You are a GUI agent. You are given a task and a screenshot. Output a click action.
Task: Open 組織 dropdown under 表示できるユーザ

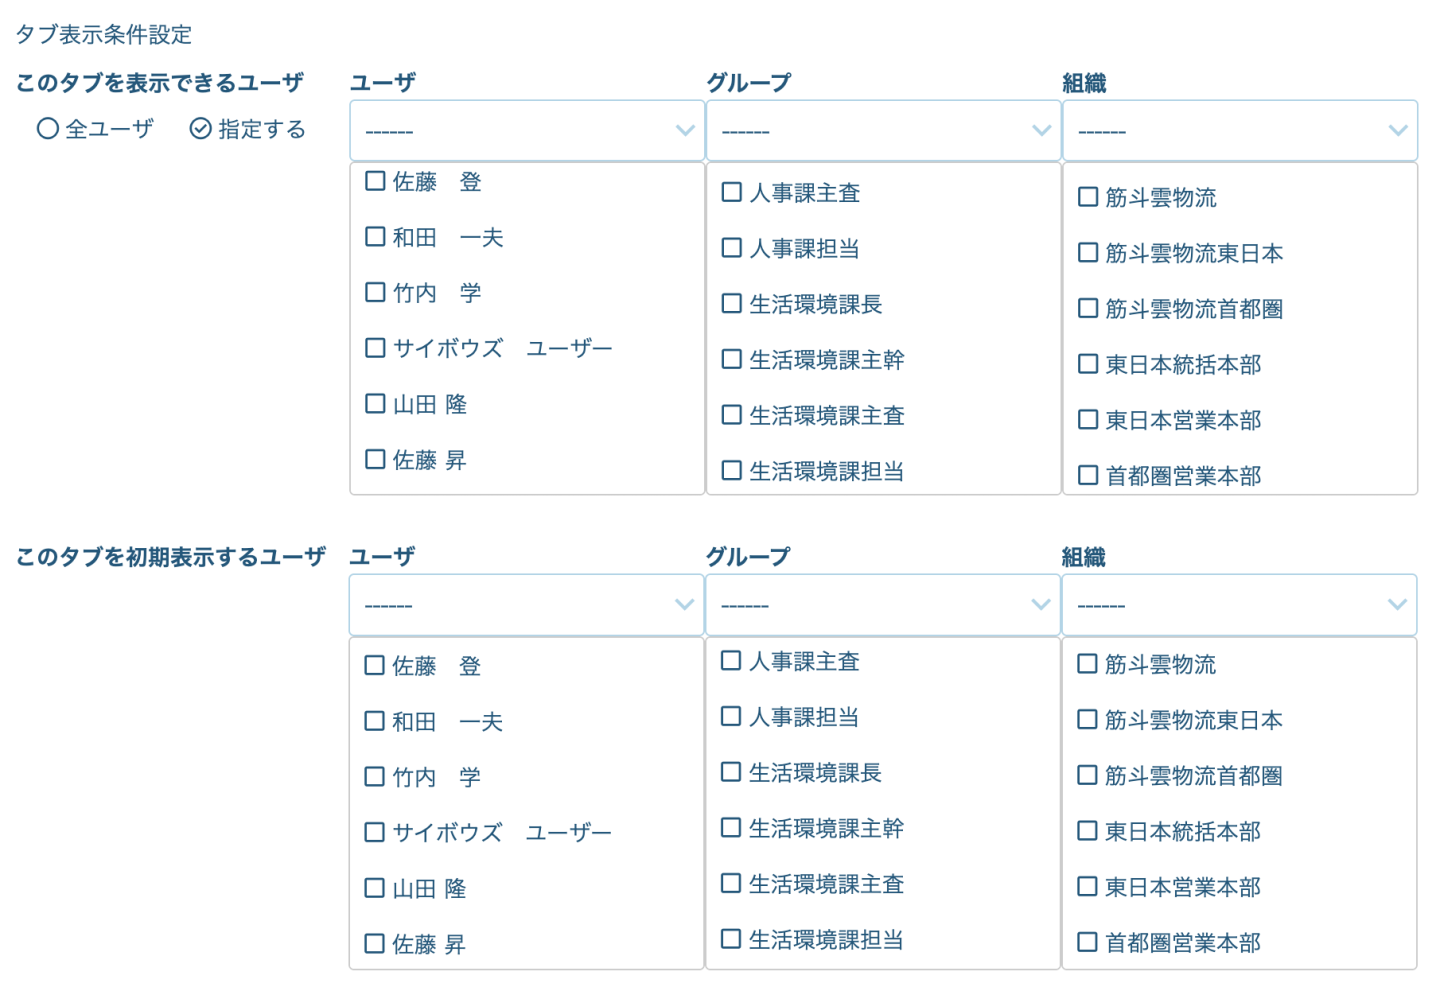coord(1239,131)
